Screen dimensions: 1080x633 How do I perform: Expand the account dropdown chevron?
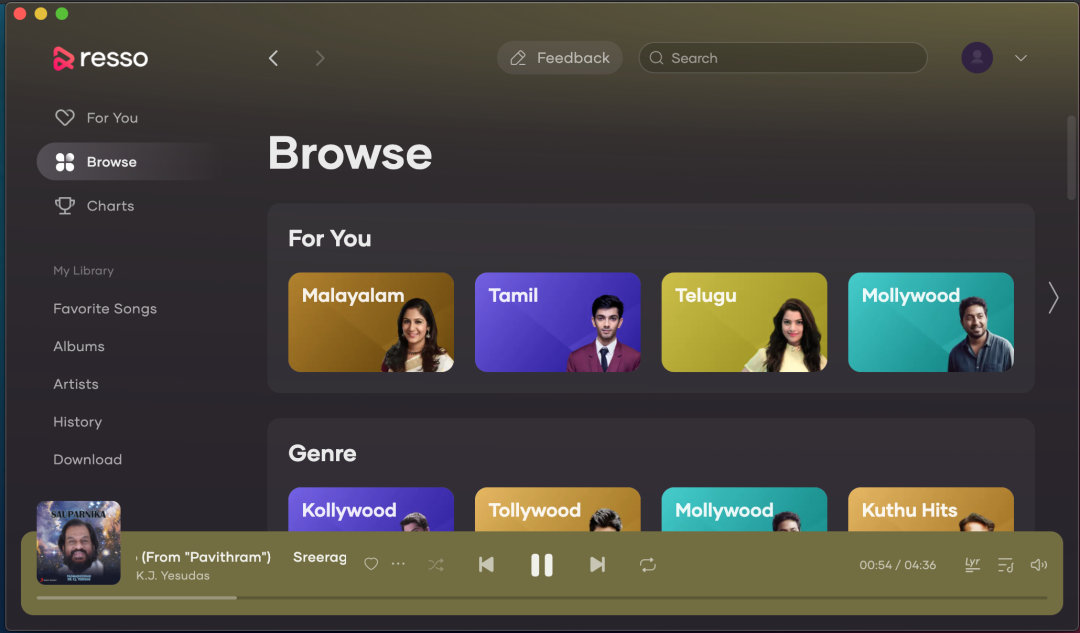(1021, 58)
